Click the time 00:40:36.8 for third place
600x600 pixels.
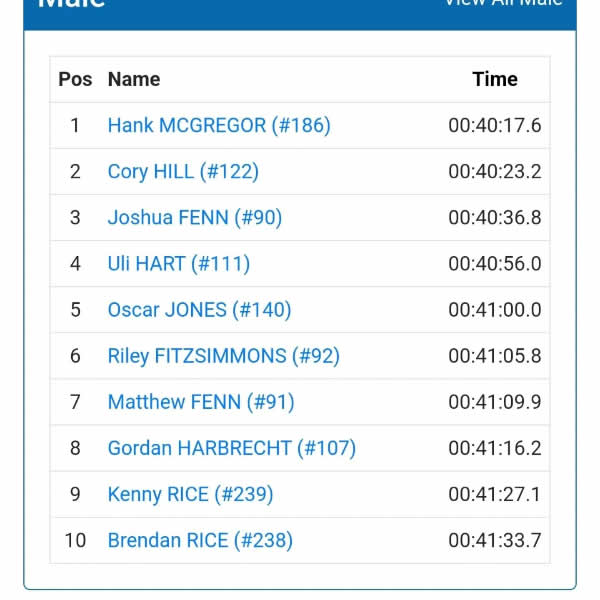(x=494, y=217)
